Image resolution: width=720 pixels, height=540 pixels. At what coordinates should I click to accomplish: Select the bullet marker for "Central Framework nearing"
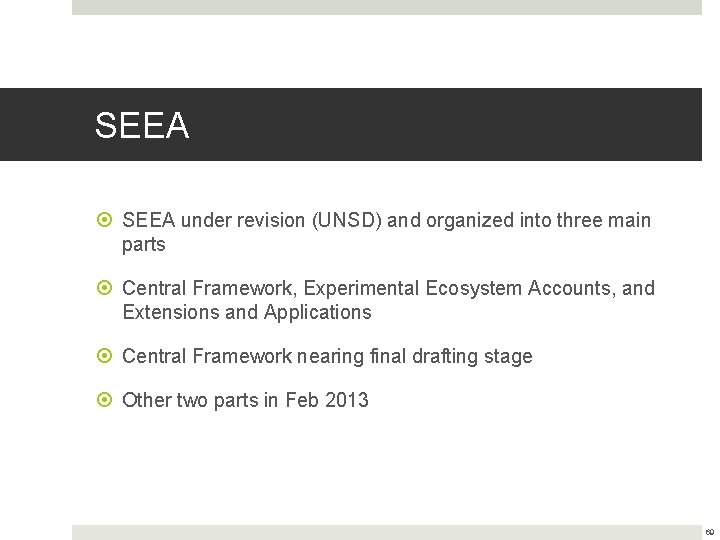105,357
